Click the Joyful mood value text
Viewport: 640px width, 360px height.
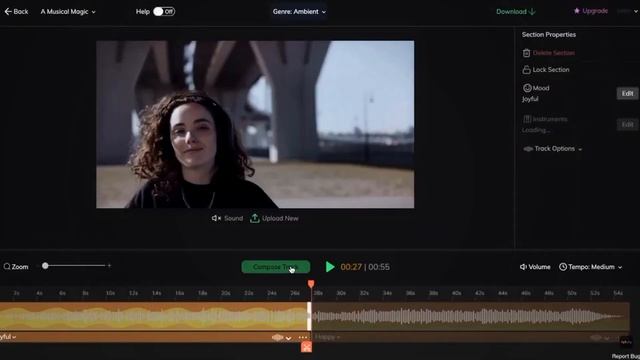click(x=530, y=99)
